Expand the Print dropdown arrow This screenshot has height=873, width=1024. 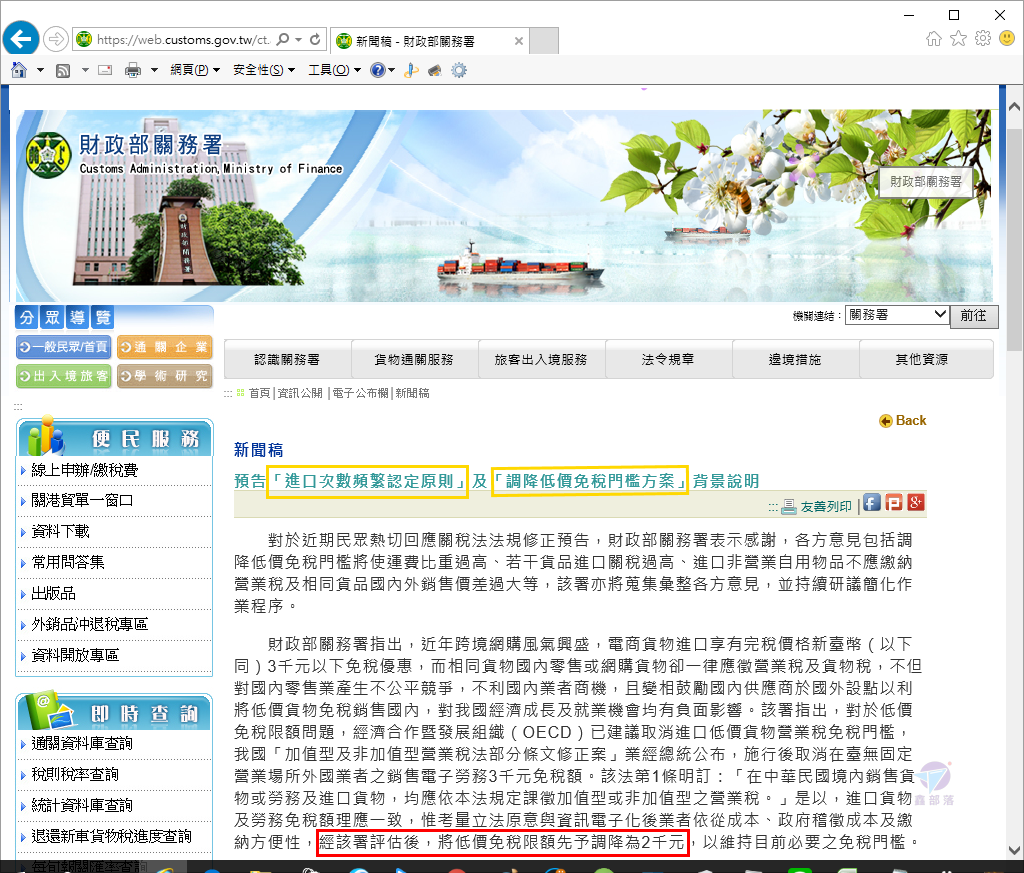154,70
